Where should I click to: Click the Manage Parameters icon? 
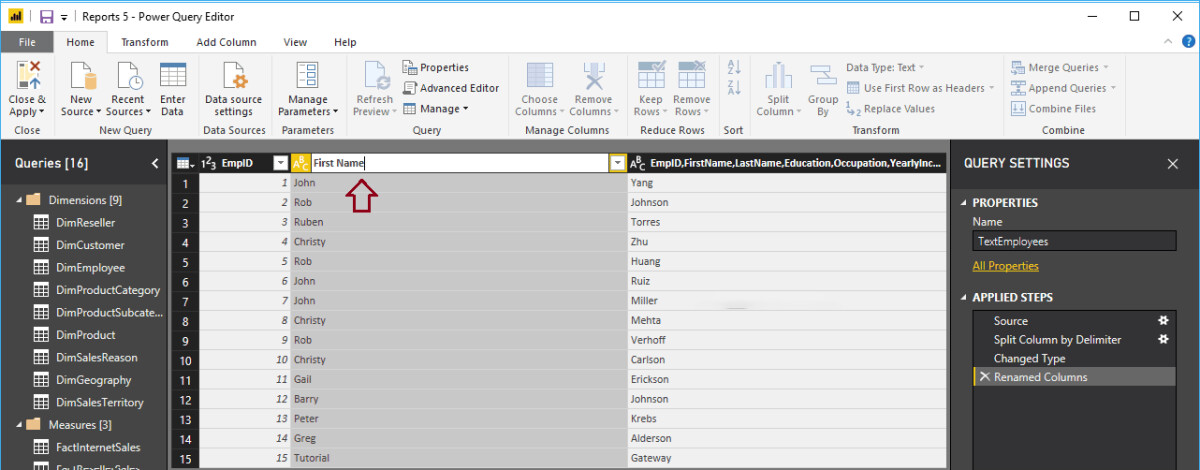(x=307, y=76)
